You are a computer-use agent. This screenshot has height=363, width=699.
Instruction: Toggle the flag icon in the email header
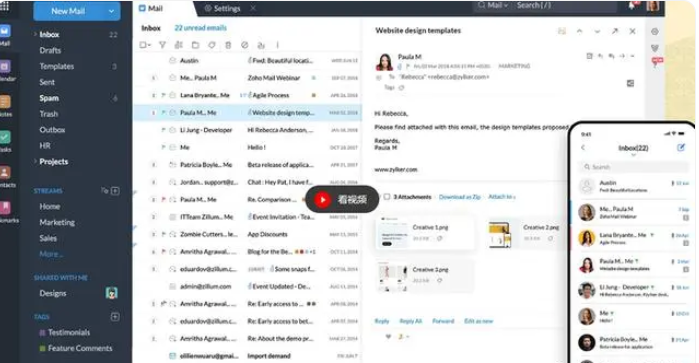point(408,66)
